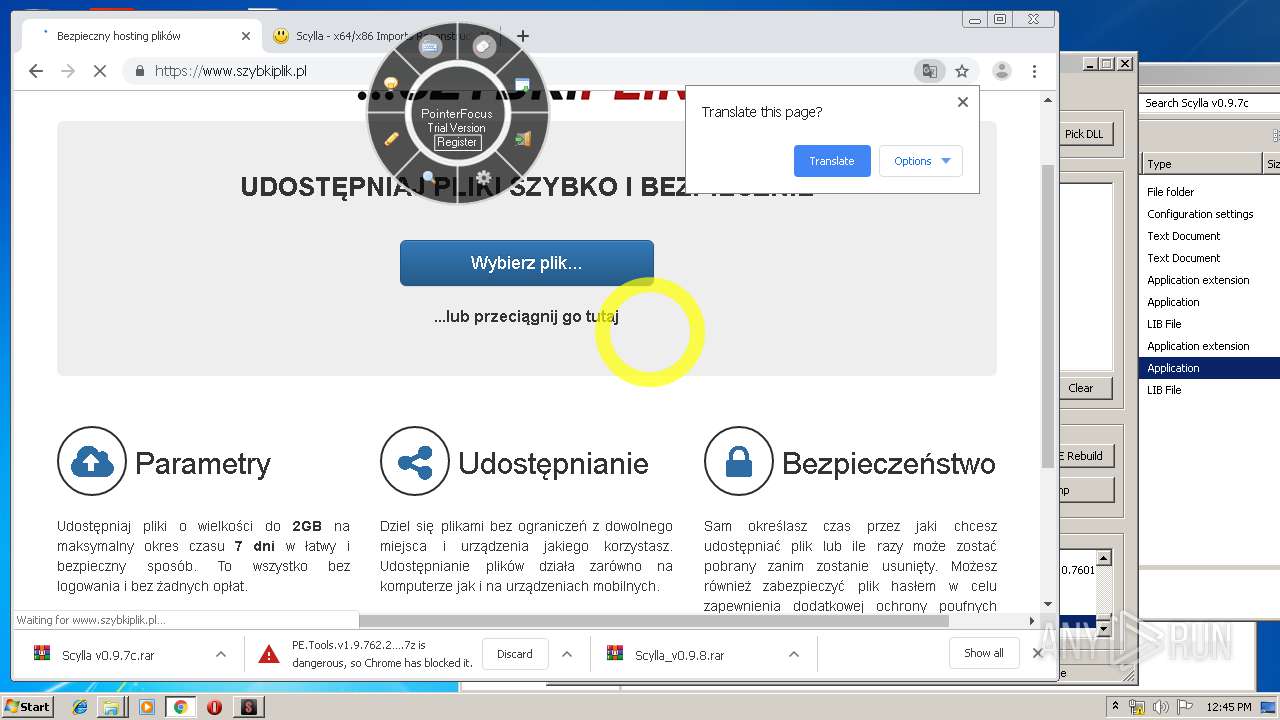Click the Udostępnianie share icon
The width and height of the screenshot is (1280, 720).
tap(415, 461)
